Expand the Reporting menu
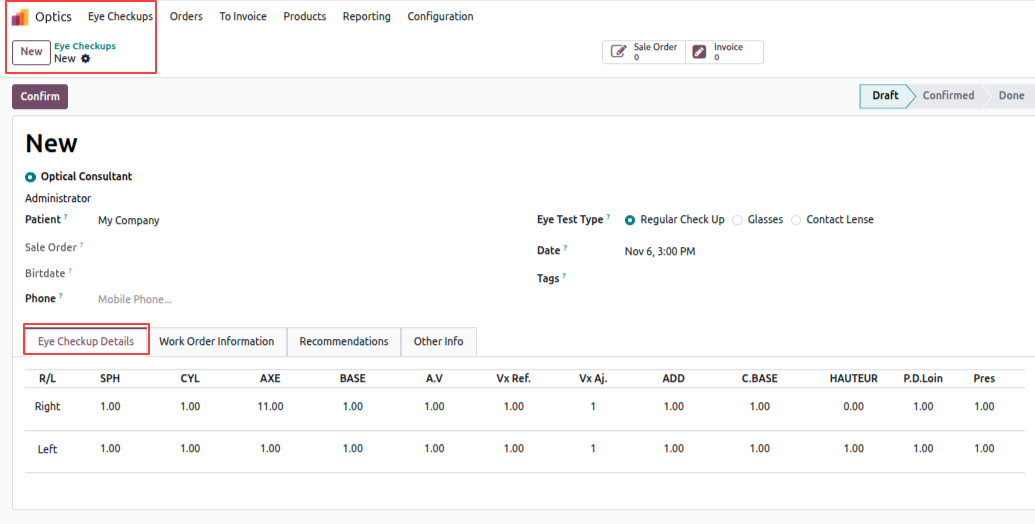The height and width of the screenshot is (524, 1035). tap(366, 17)
